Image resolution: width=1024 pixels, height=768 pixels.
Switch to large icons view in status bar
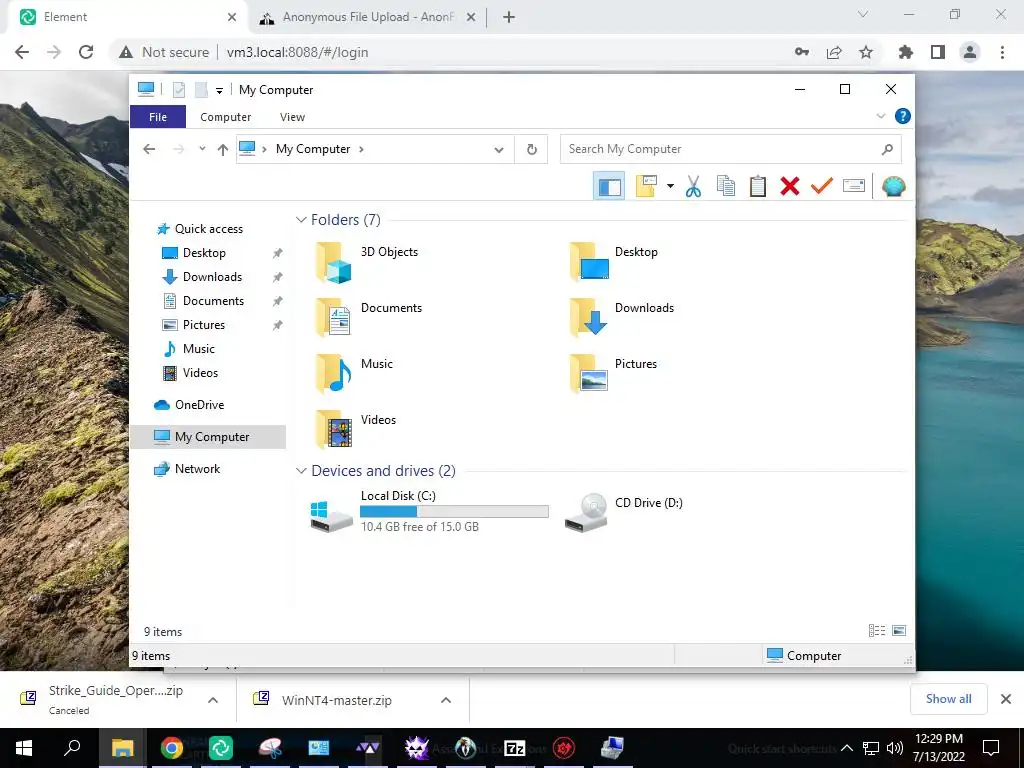point(899,631)
